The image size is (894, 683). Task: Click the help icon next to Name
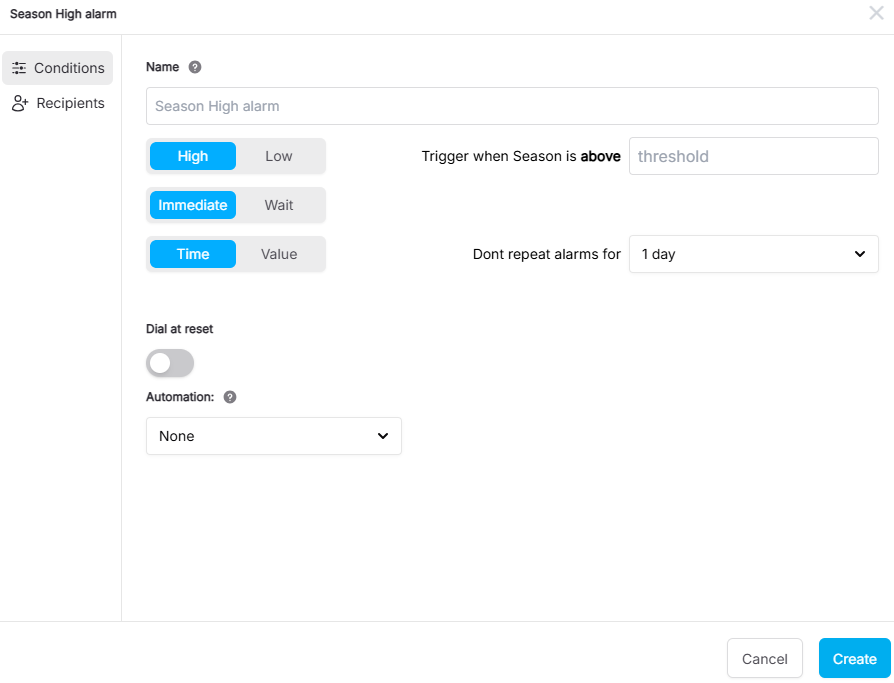(195, 67)
